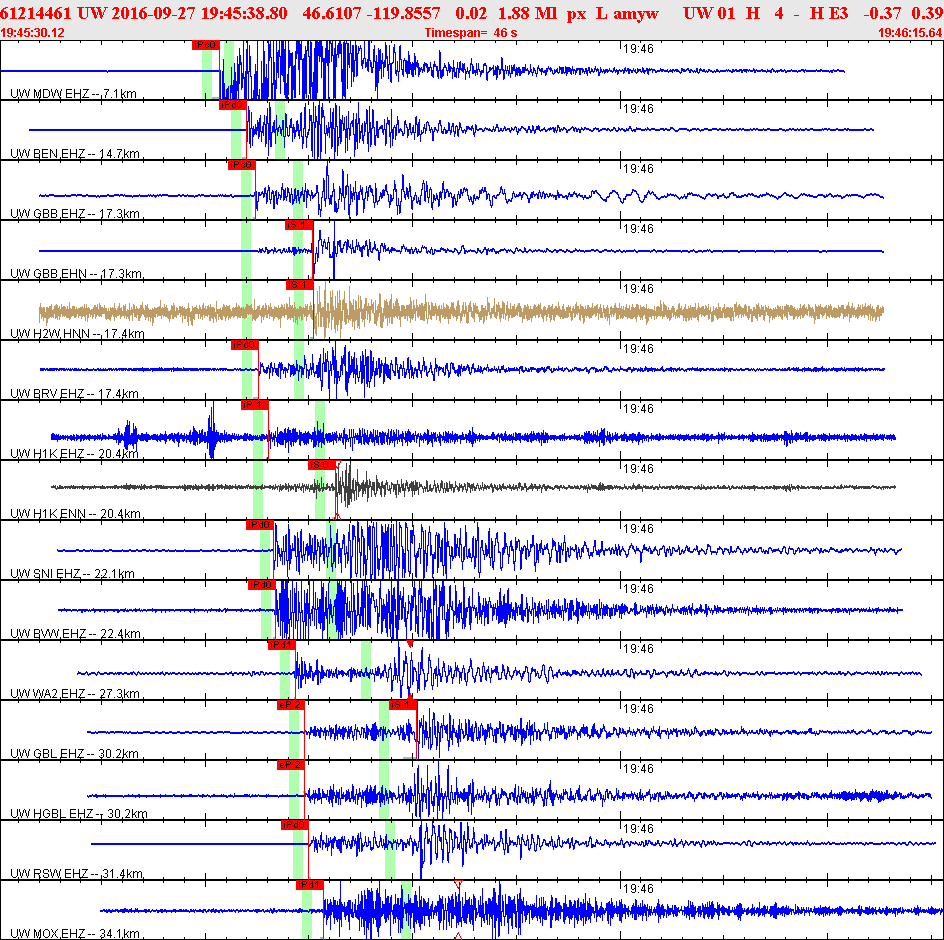
Task: Select the iS 0 pick on H1K ENN
Action: tap(321, 465)
